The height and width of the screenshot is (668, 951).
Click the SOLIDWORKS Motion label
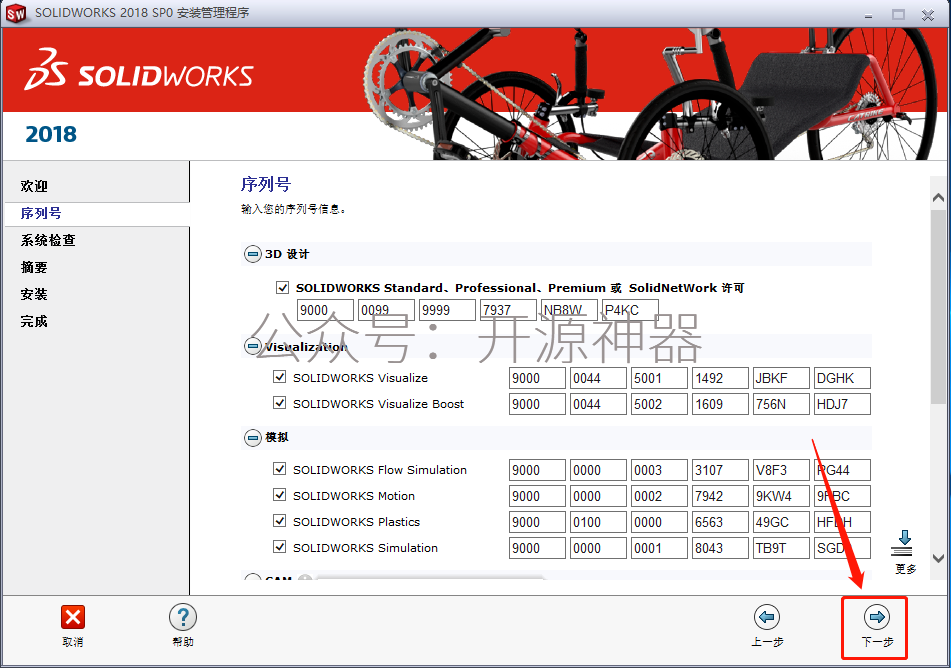(354, 496)
